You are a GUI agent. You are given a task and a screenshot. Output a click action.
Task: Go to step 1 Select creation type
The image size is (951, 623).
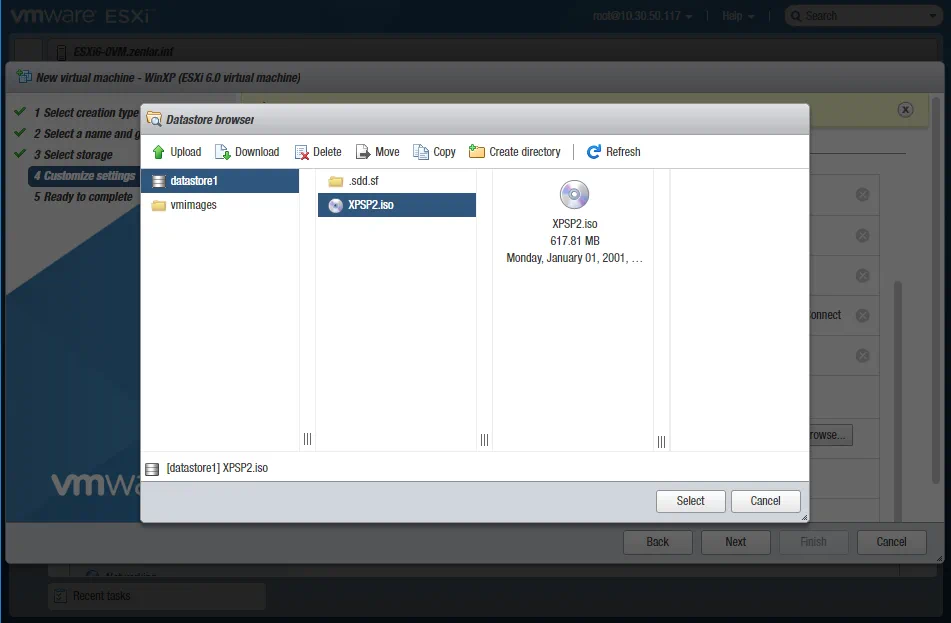[86, 113]
